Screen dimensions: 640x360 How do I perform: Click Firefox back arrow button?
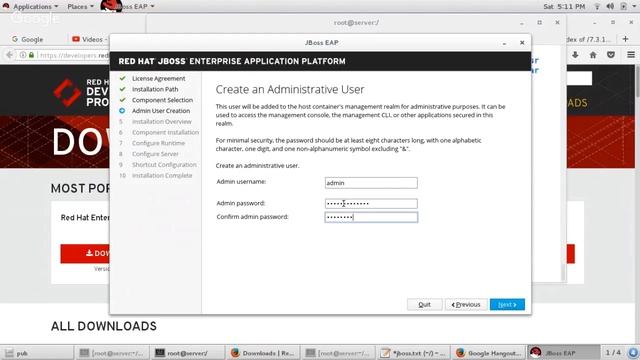[9, 55]
